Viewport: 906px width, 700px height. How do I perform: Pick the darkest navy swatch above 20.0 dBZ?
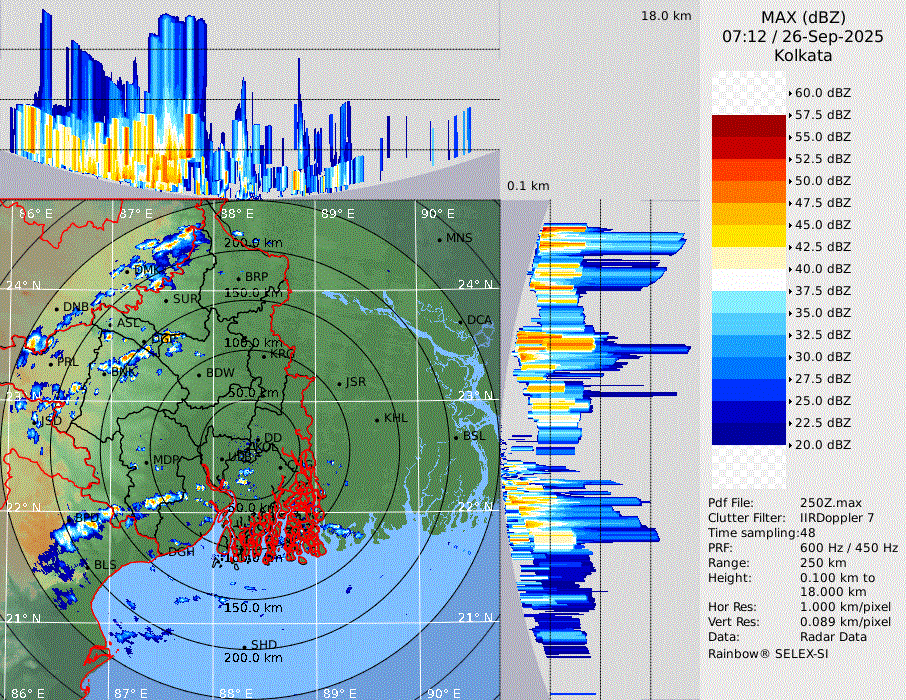(749, 433)
